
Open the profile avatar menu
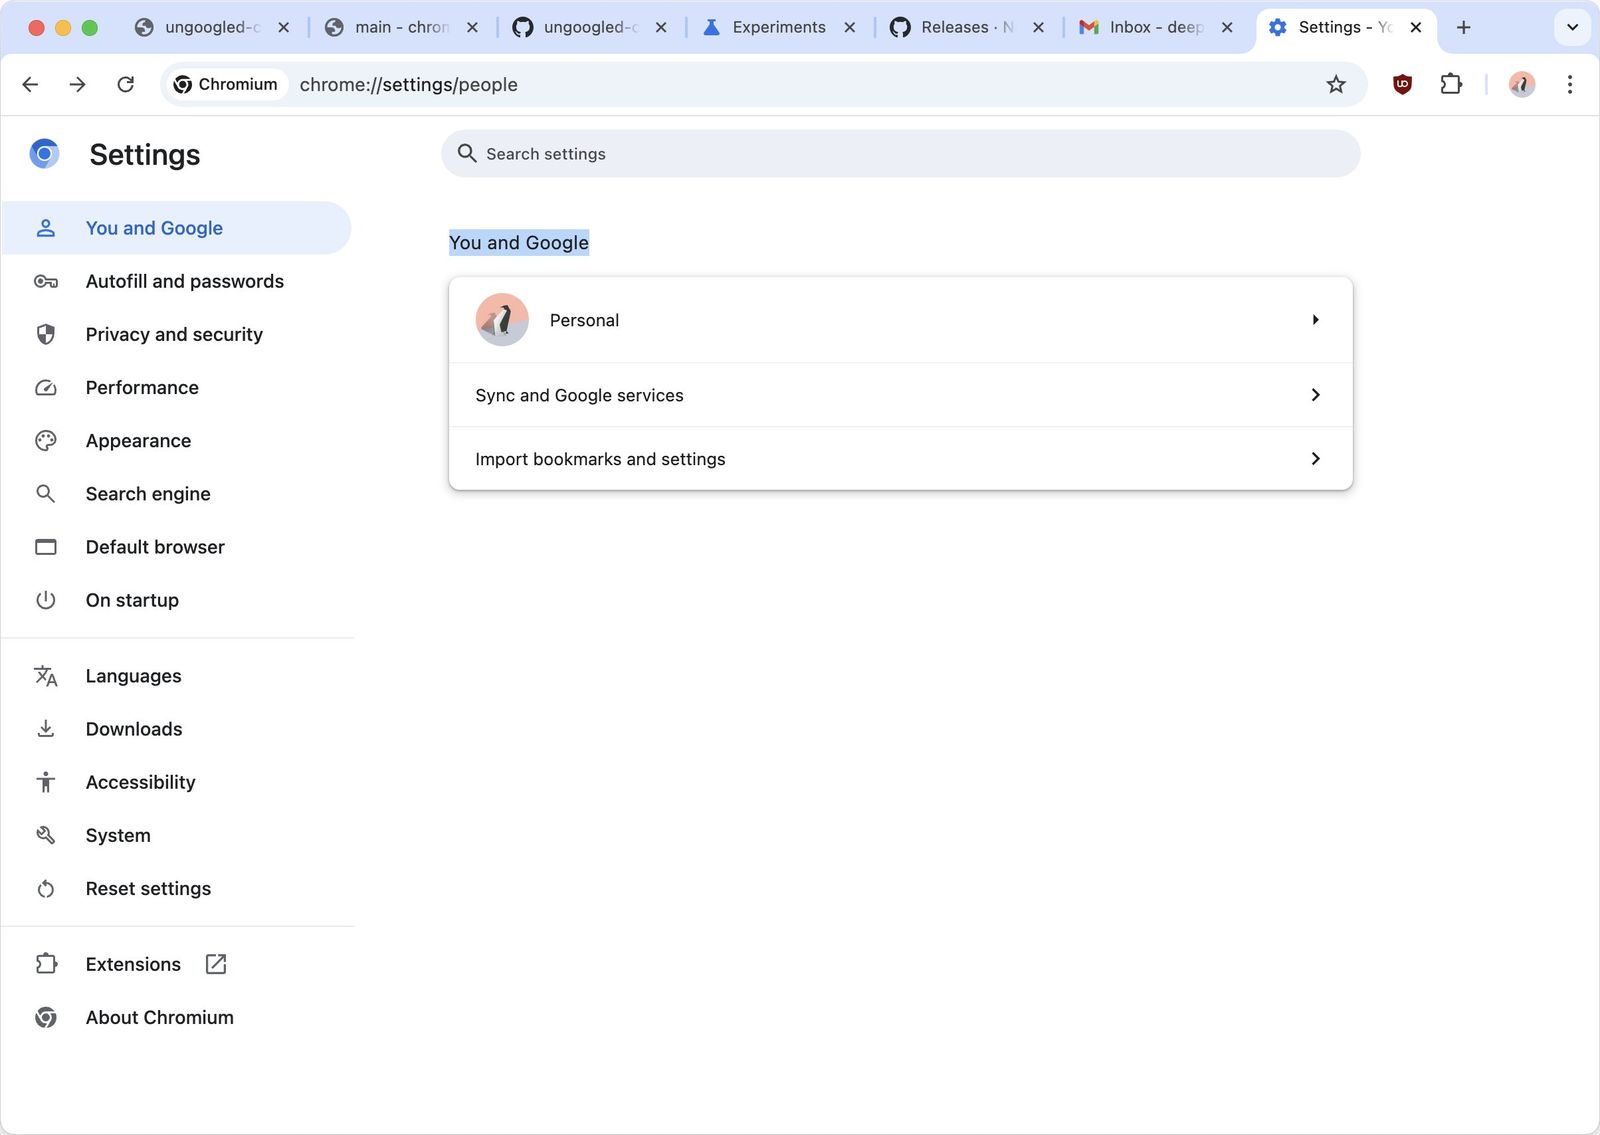pos(1521,84)
